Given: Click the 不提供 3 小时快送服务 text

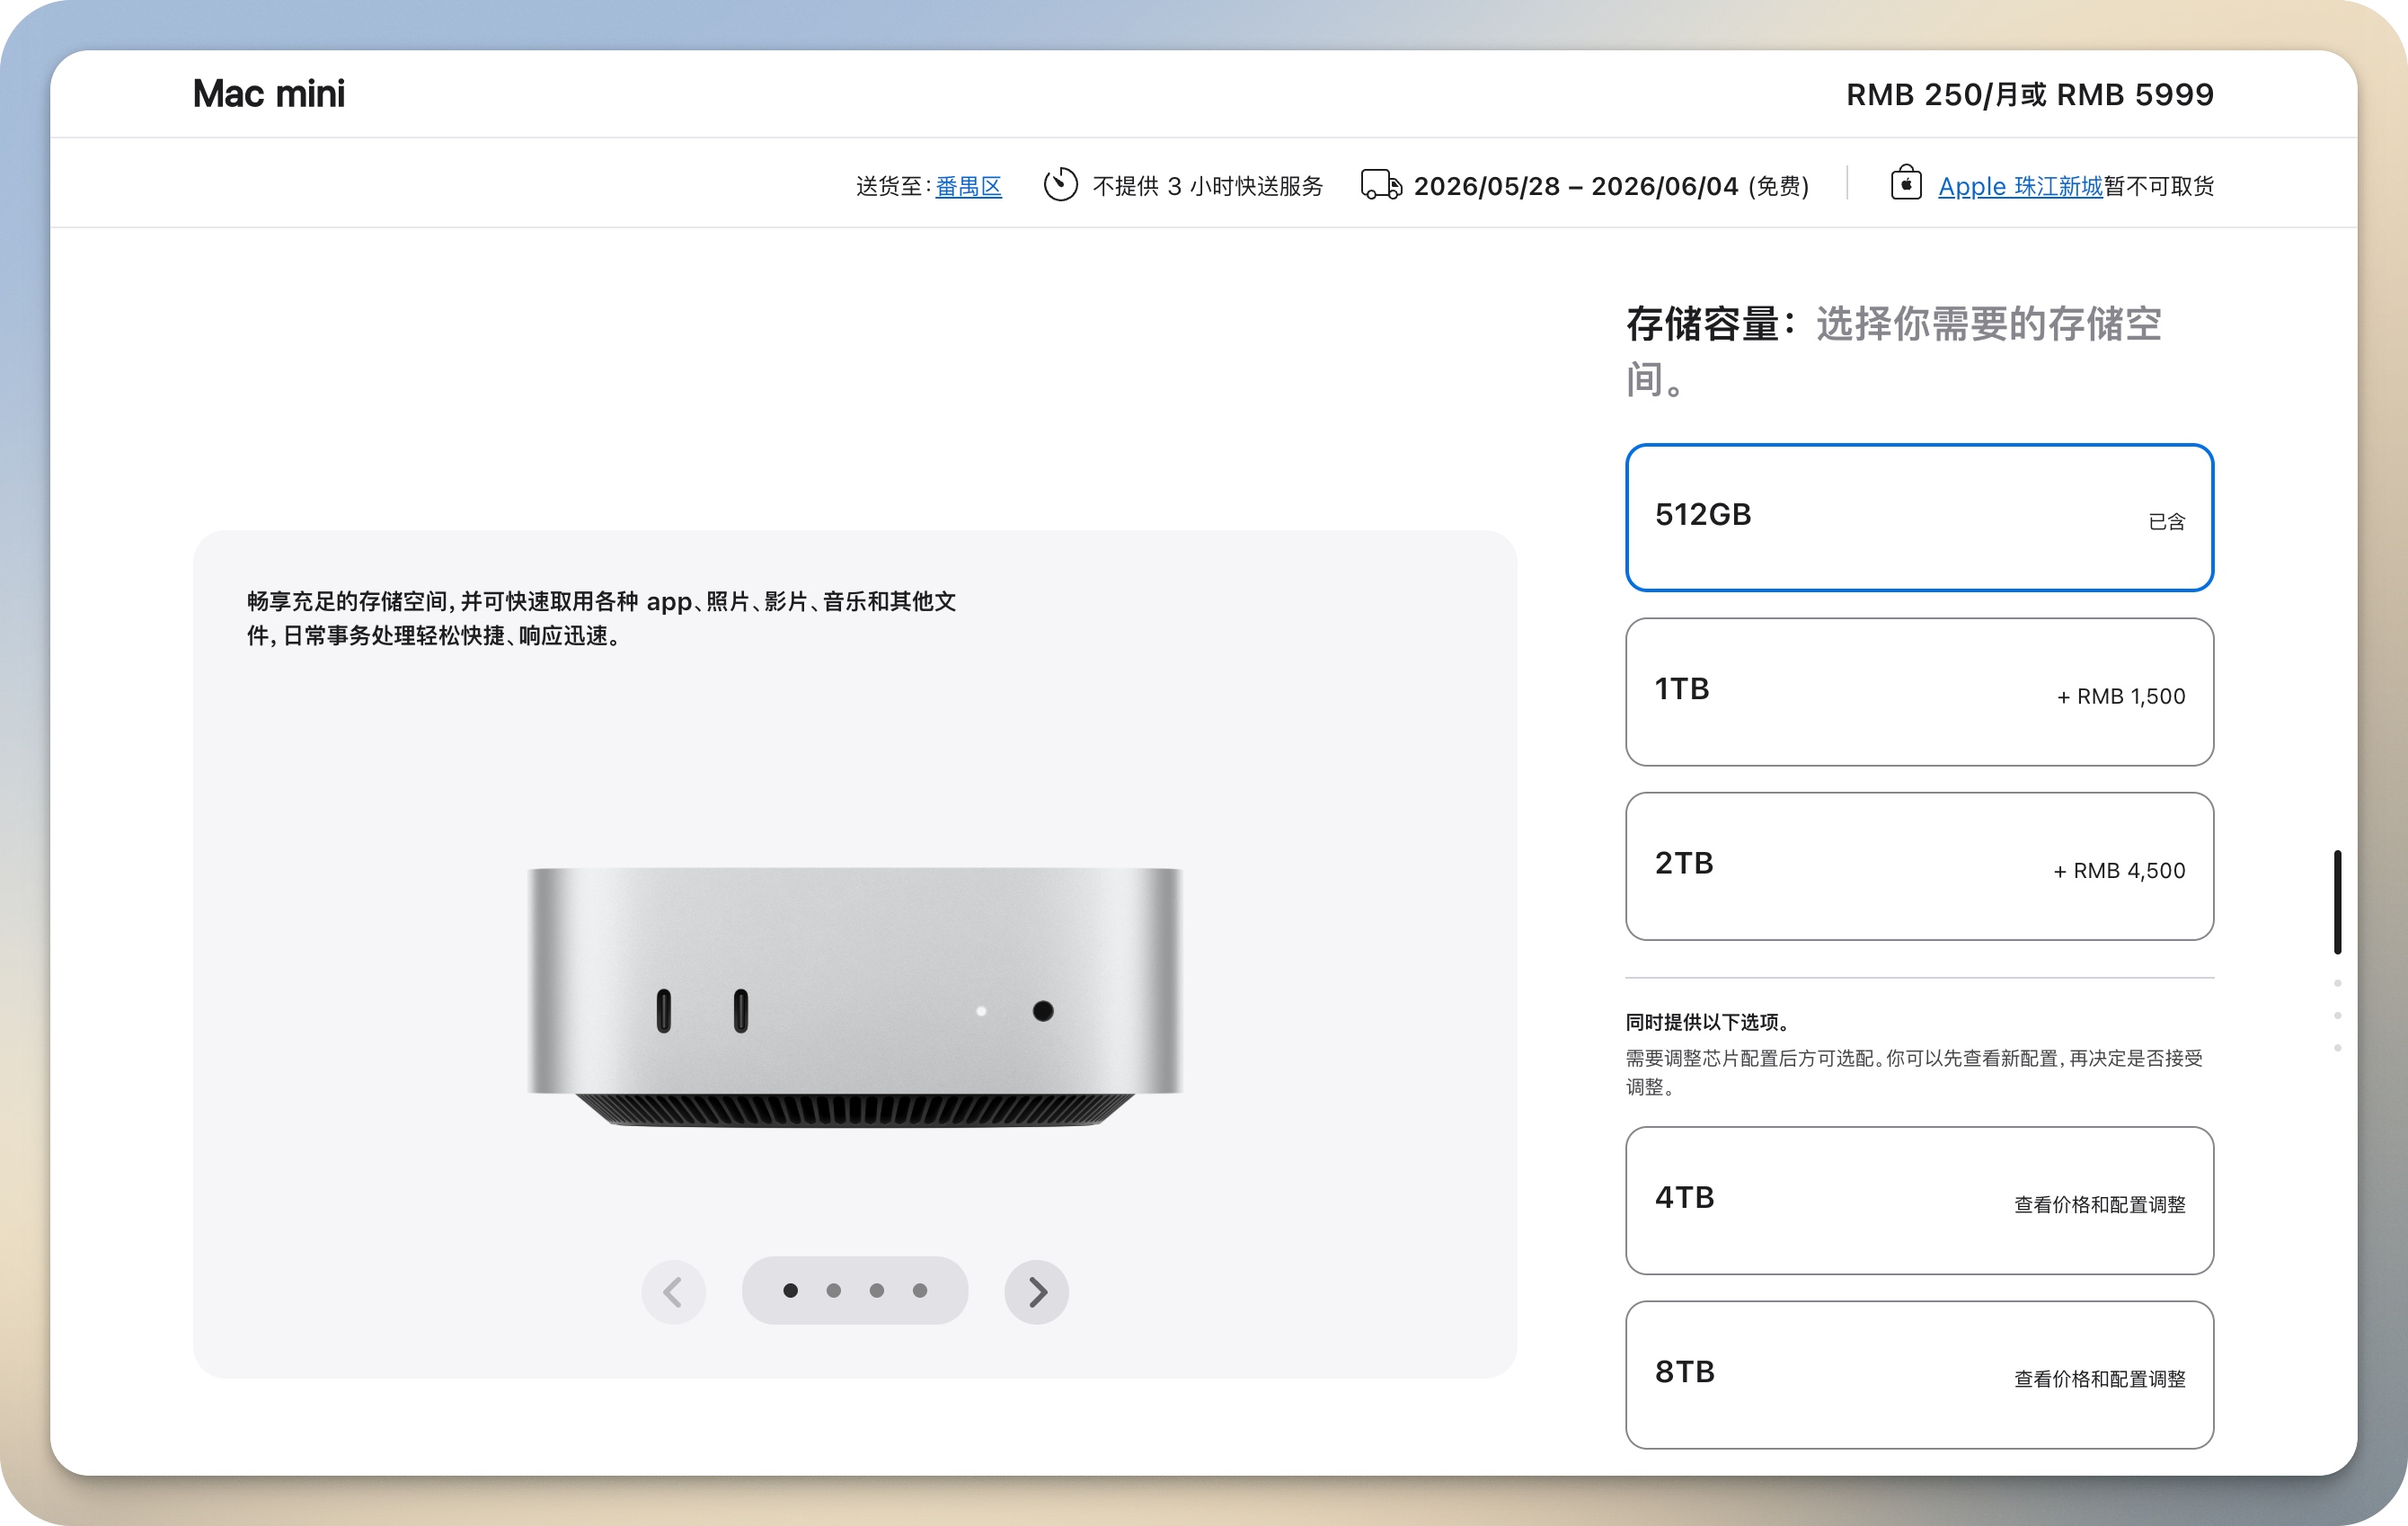Looking at the screenshot, I should point(1207,186).
